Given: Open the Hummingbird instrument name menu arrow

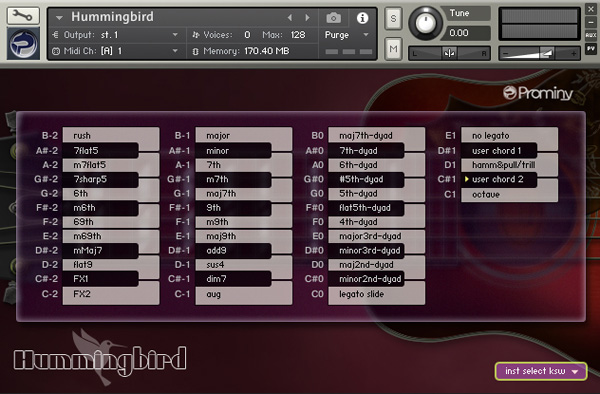Looking at the screenshot, I should (59, 18).
